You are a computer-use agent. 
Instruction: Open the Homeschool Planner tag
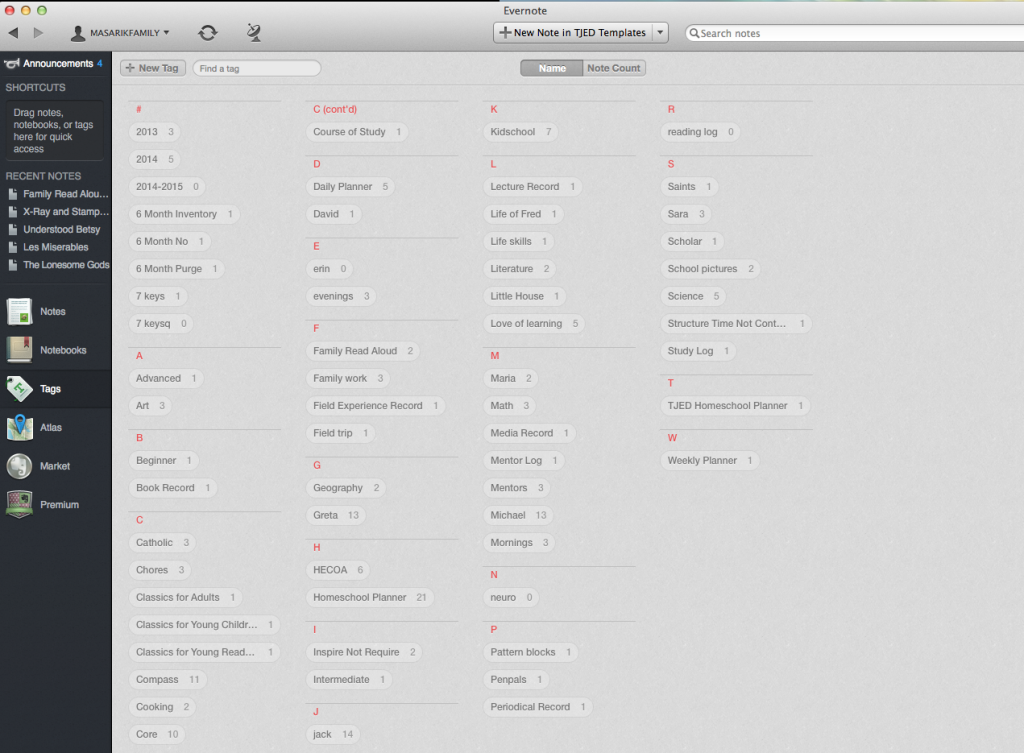coord(370,597)
